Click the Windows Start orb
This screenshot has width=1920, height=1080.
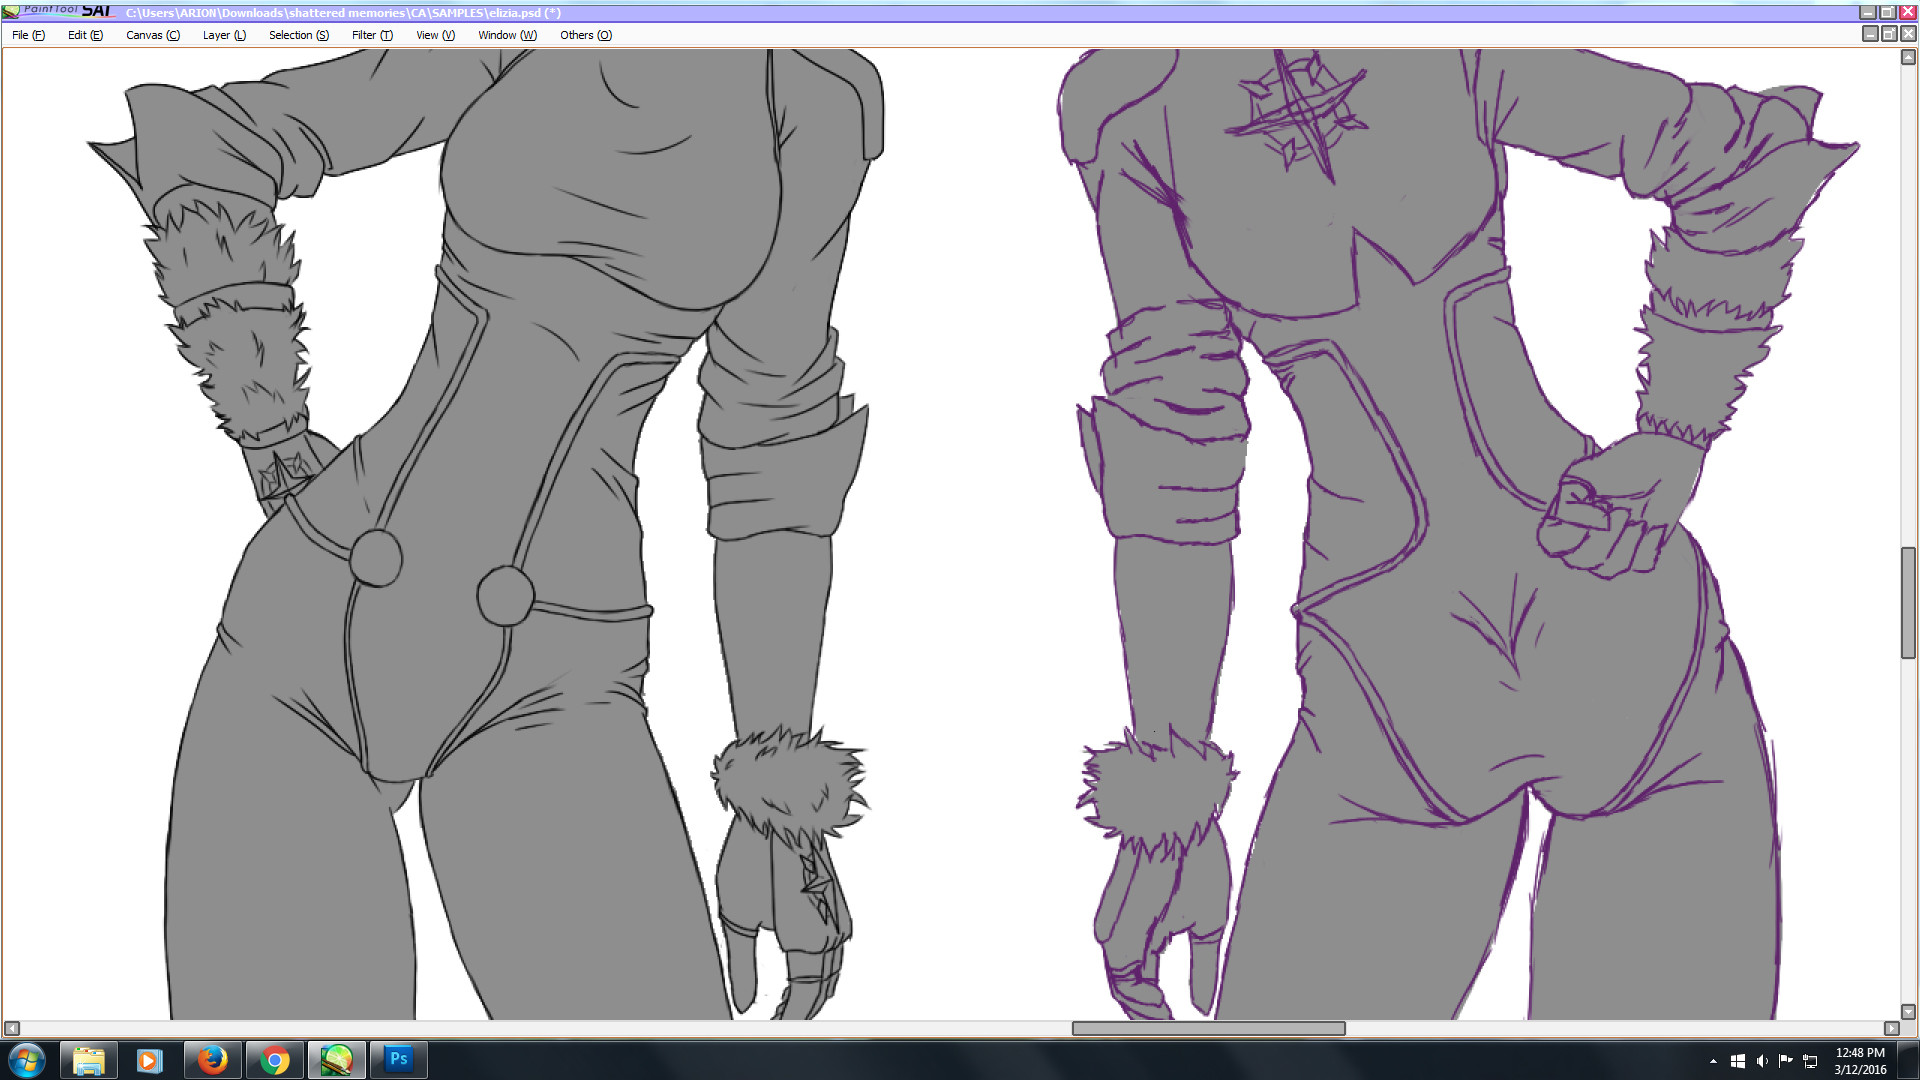(27, 1060)
